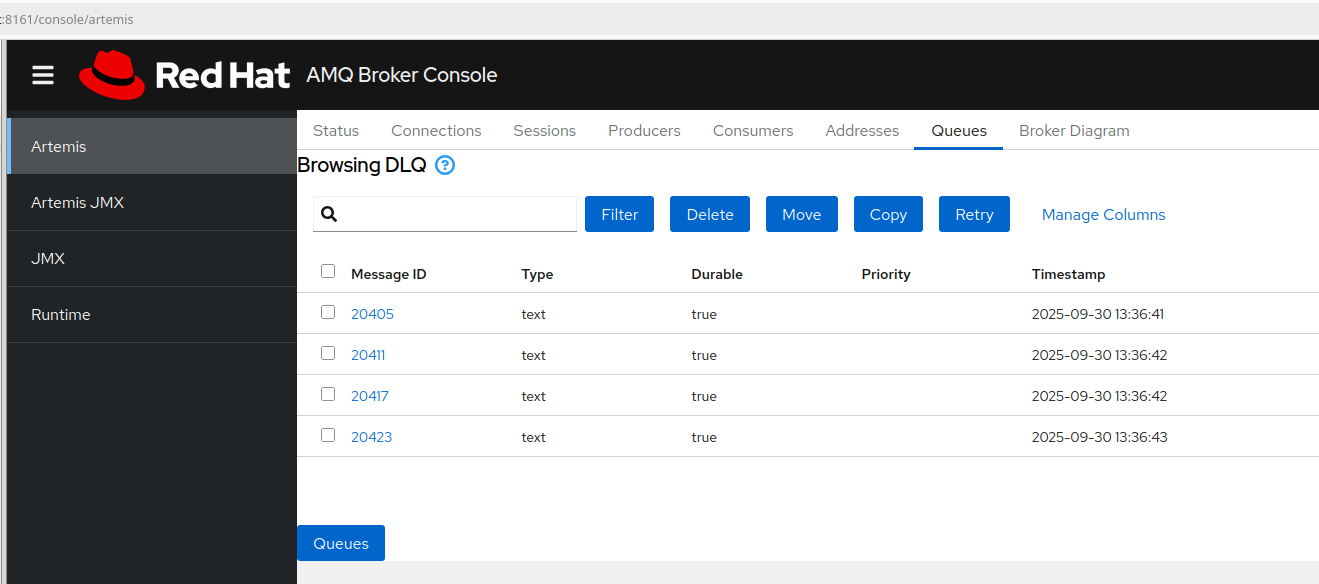Open message ID 20405
Image resolution: width=1319 pixels, height=584 pixels.
(372, 314)
